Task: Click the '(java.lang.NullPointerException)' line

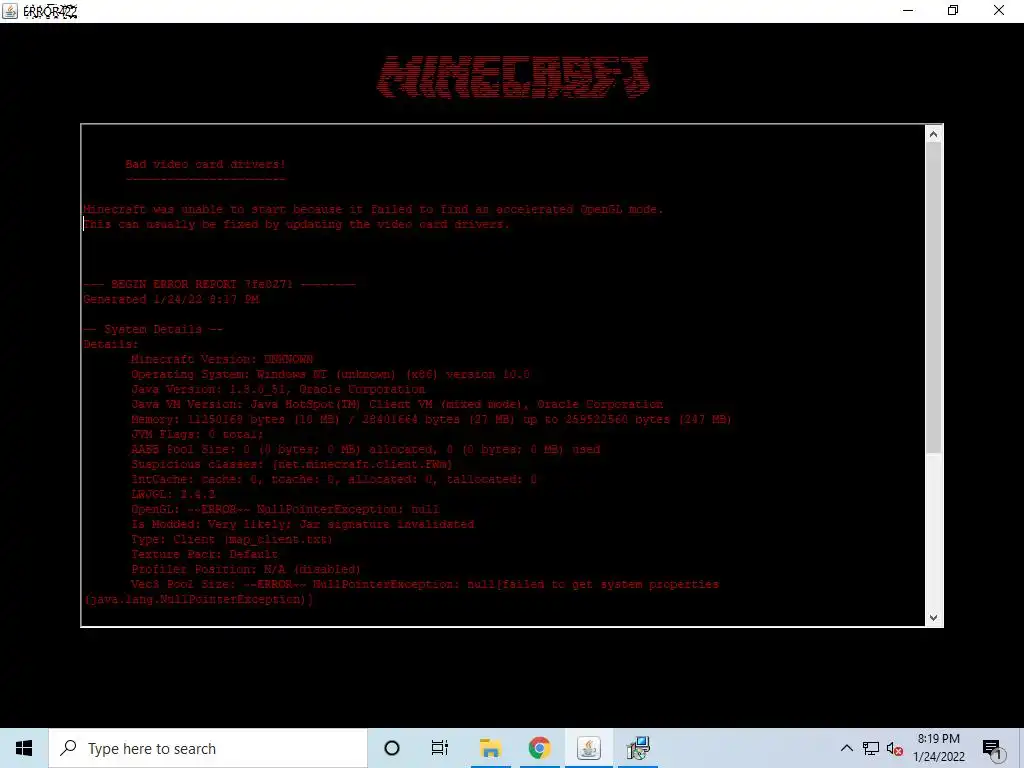Action: [x=199, y=600]
